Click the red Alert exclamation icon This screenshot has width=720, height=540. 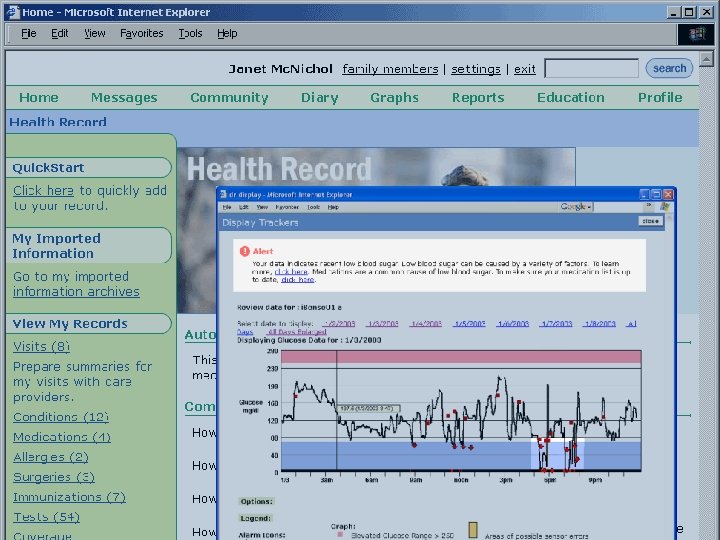[244, 251]
